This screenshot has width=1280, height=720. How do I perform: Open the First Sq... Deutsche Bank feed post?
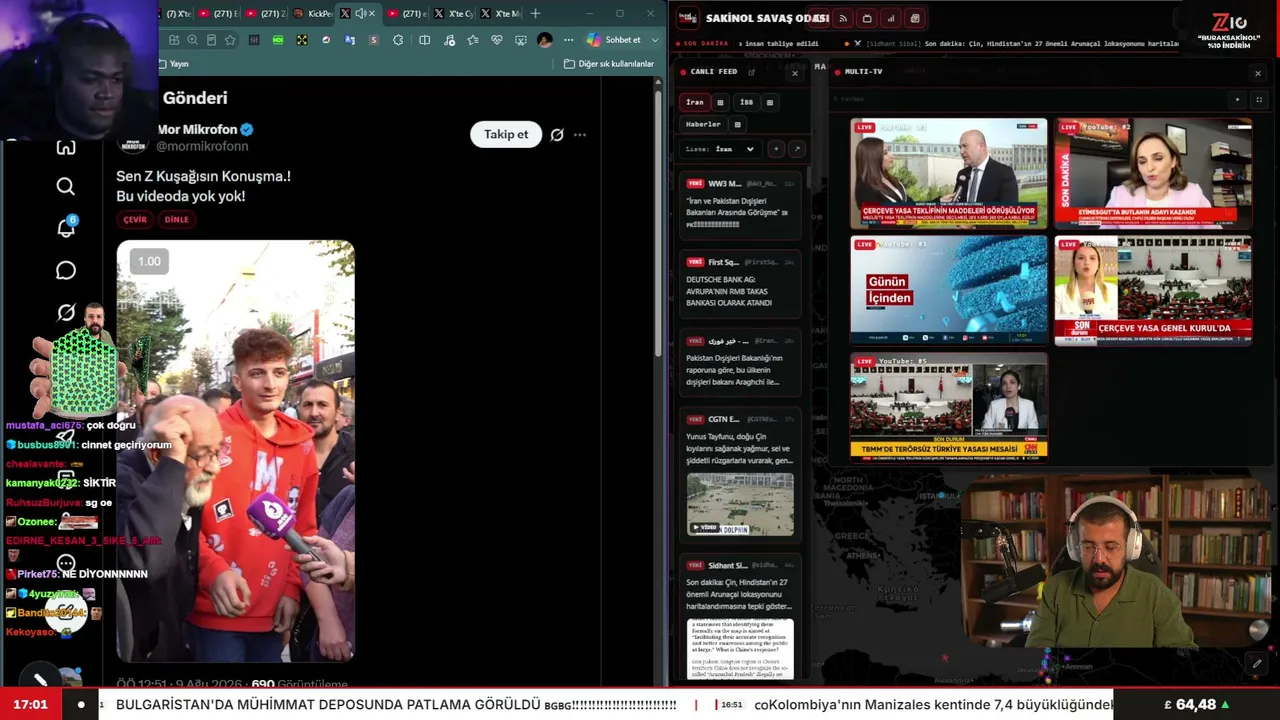(x=740, y=284)
